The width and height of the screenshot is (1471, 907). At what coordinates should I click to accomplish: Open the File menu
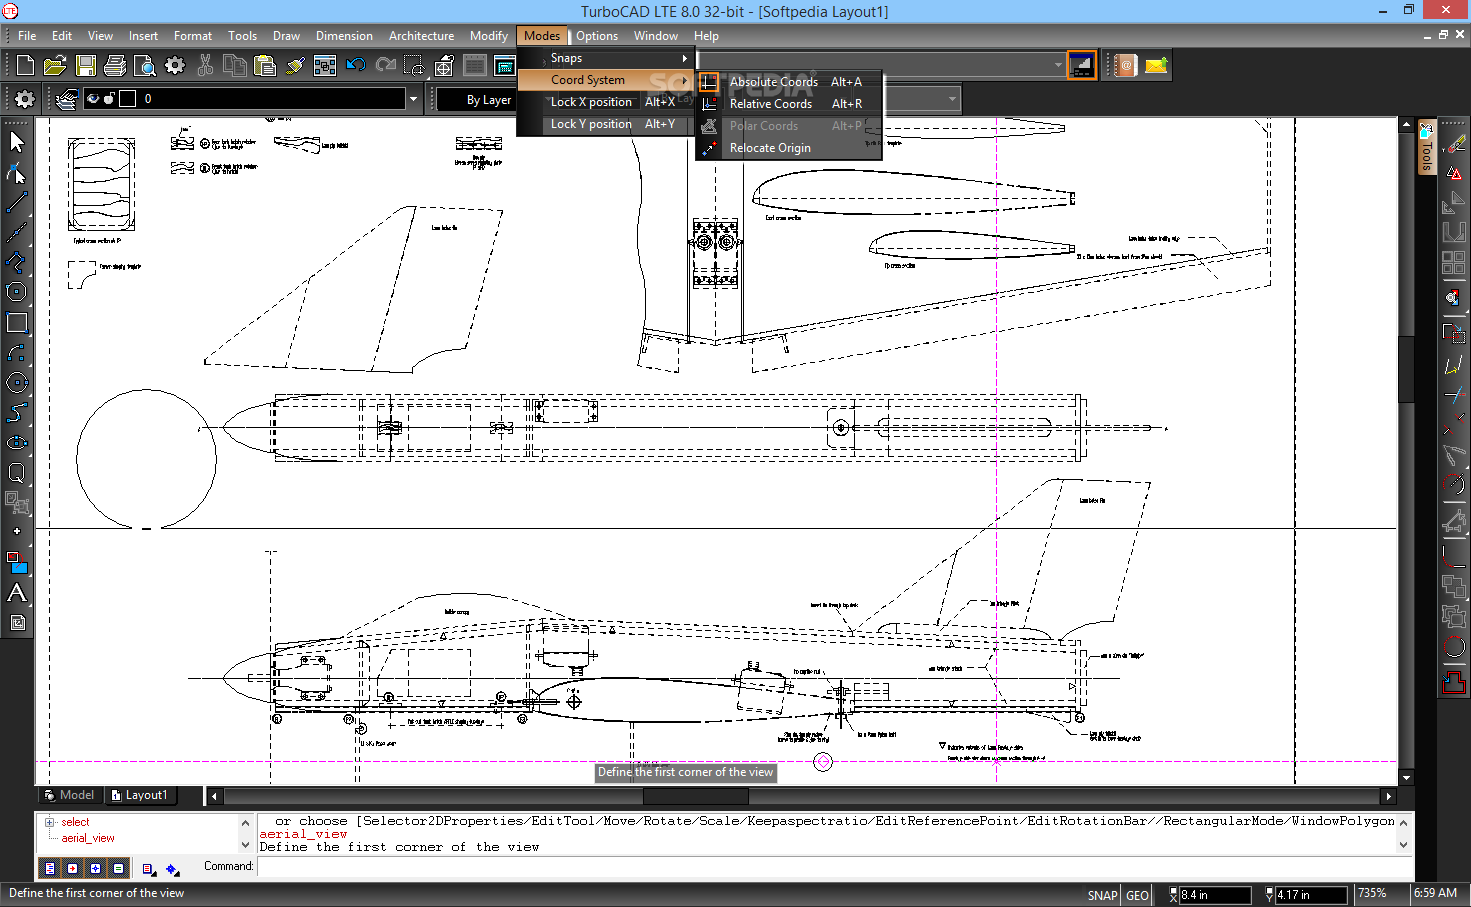click(27, 36)
